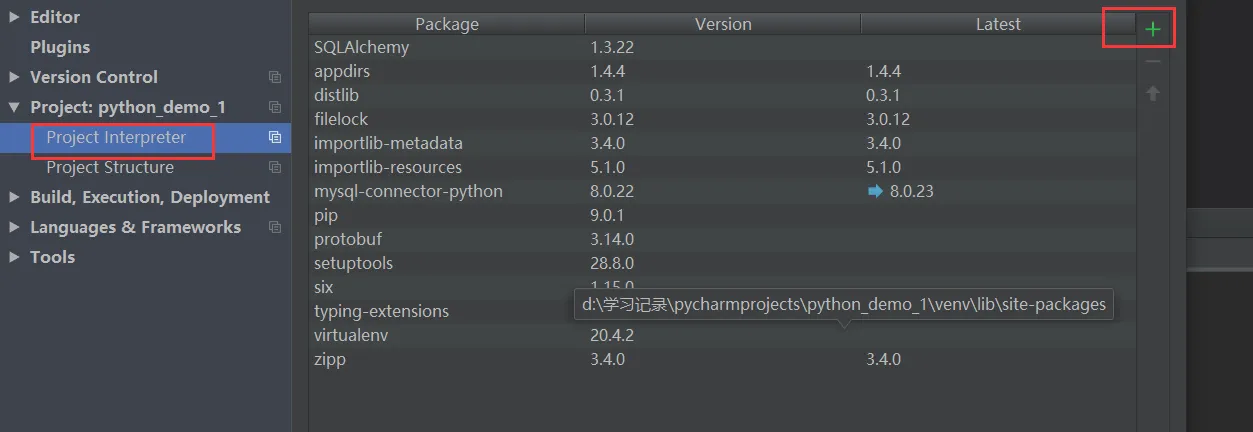The width and height of the screenshot is (1253, 432).
Task: Click the icon beside Project Structure
Action: 275,167
